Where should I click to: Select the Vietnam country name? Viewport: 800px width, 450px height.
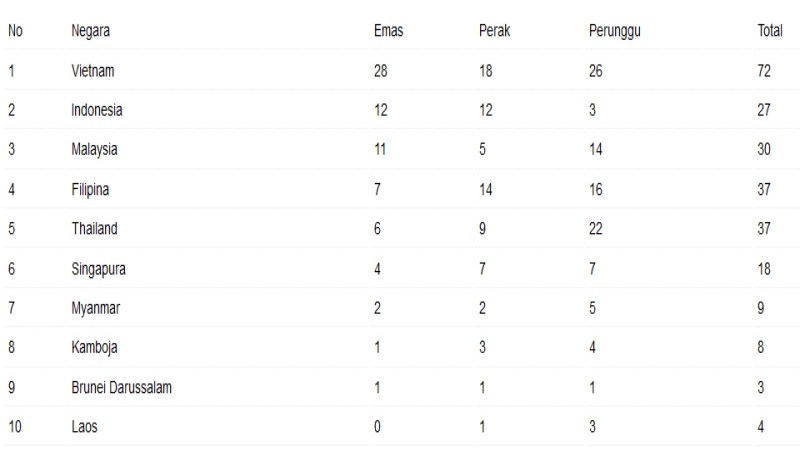pos(93,71)
